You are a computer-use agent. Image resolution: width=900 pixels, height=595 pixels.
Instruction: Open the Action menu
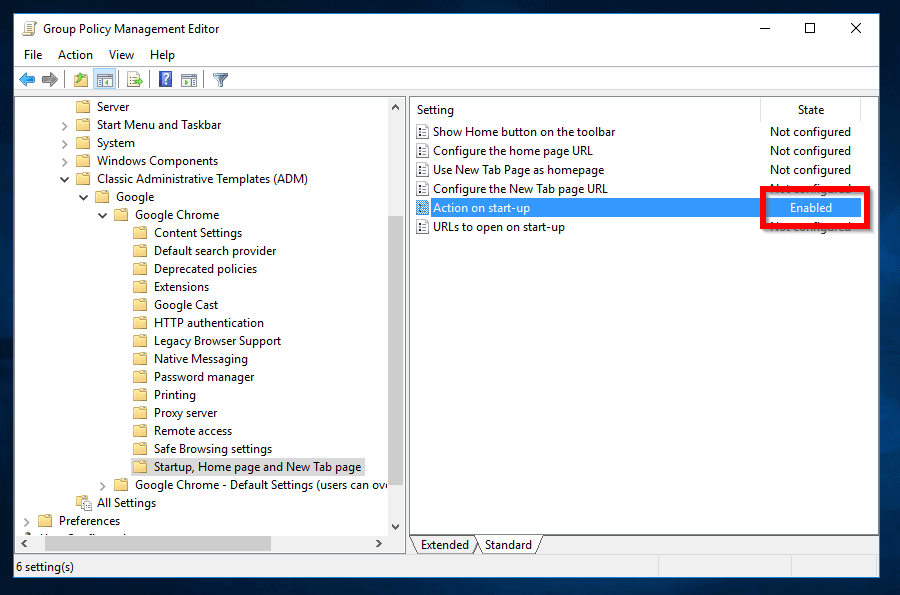tap(75, 55)
